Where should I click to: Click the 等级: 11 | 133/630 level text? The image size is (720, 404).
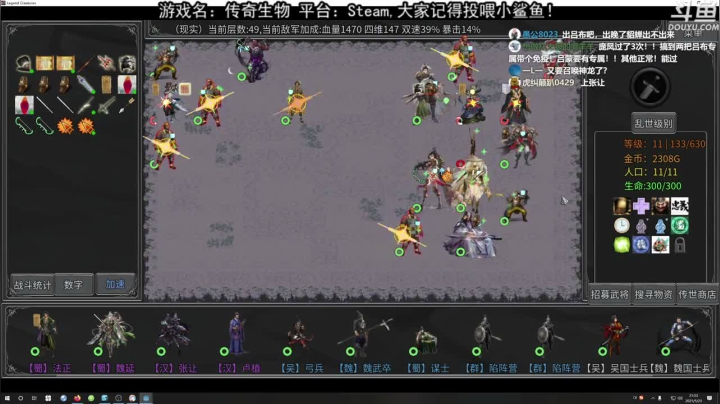[x=664, y=144]
